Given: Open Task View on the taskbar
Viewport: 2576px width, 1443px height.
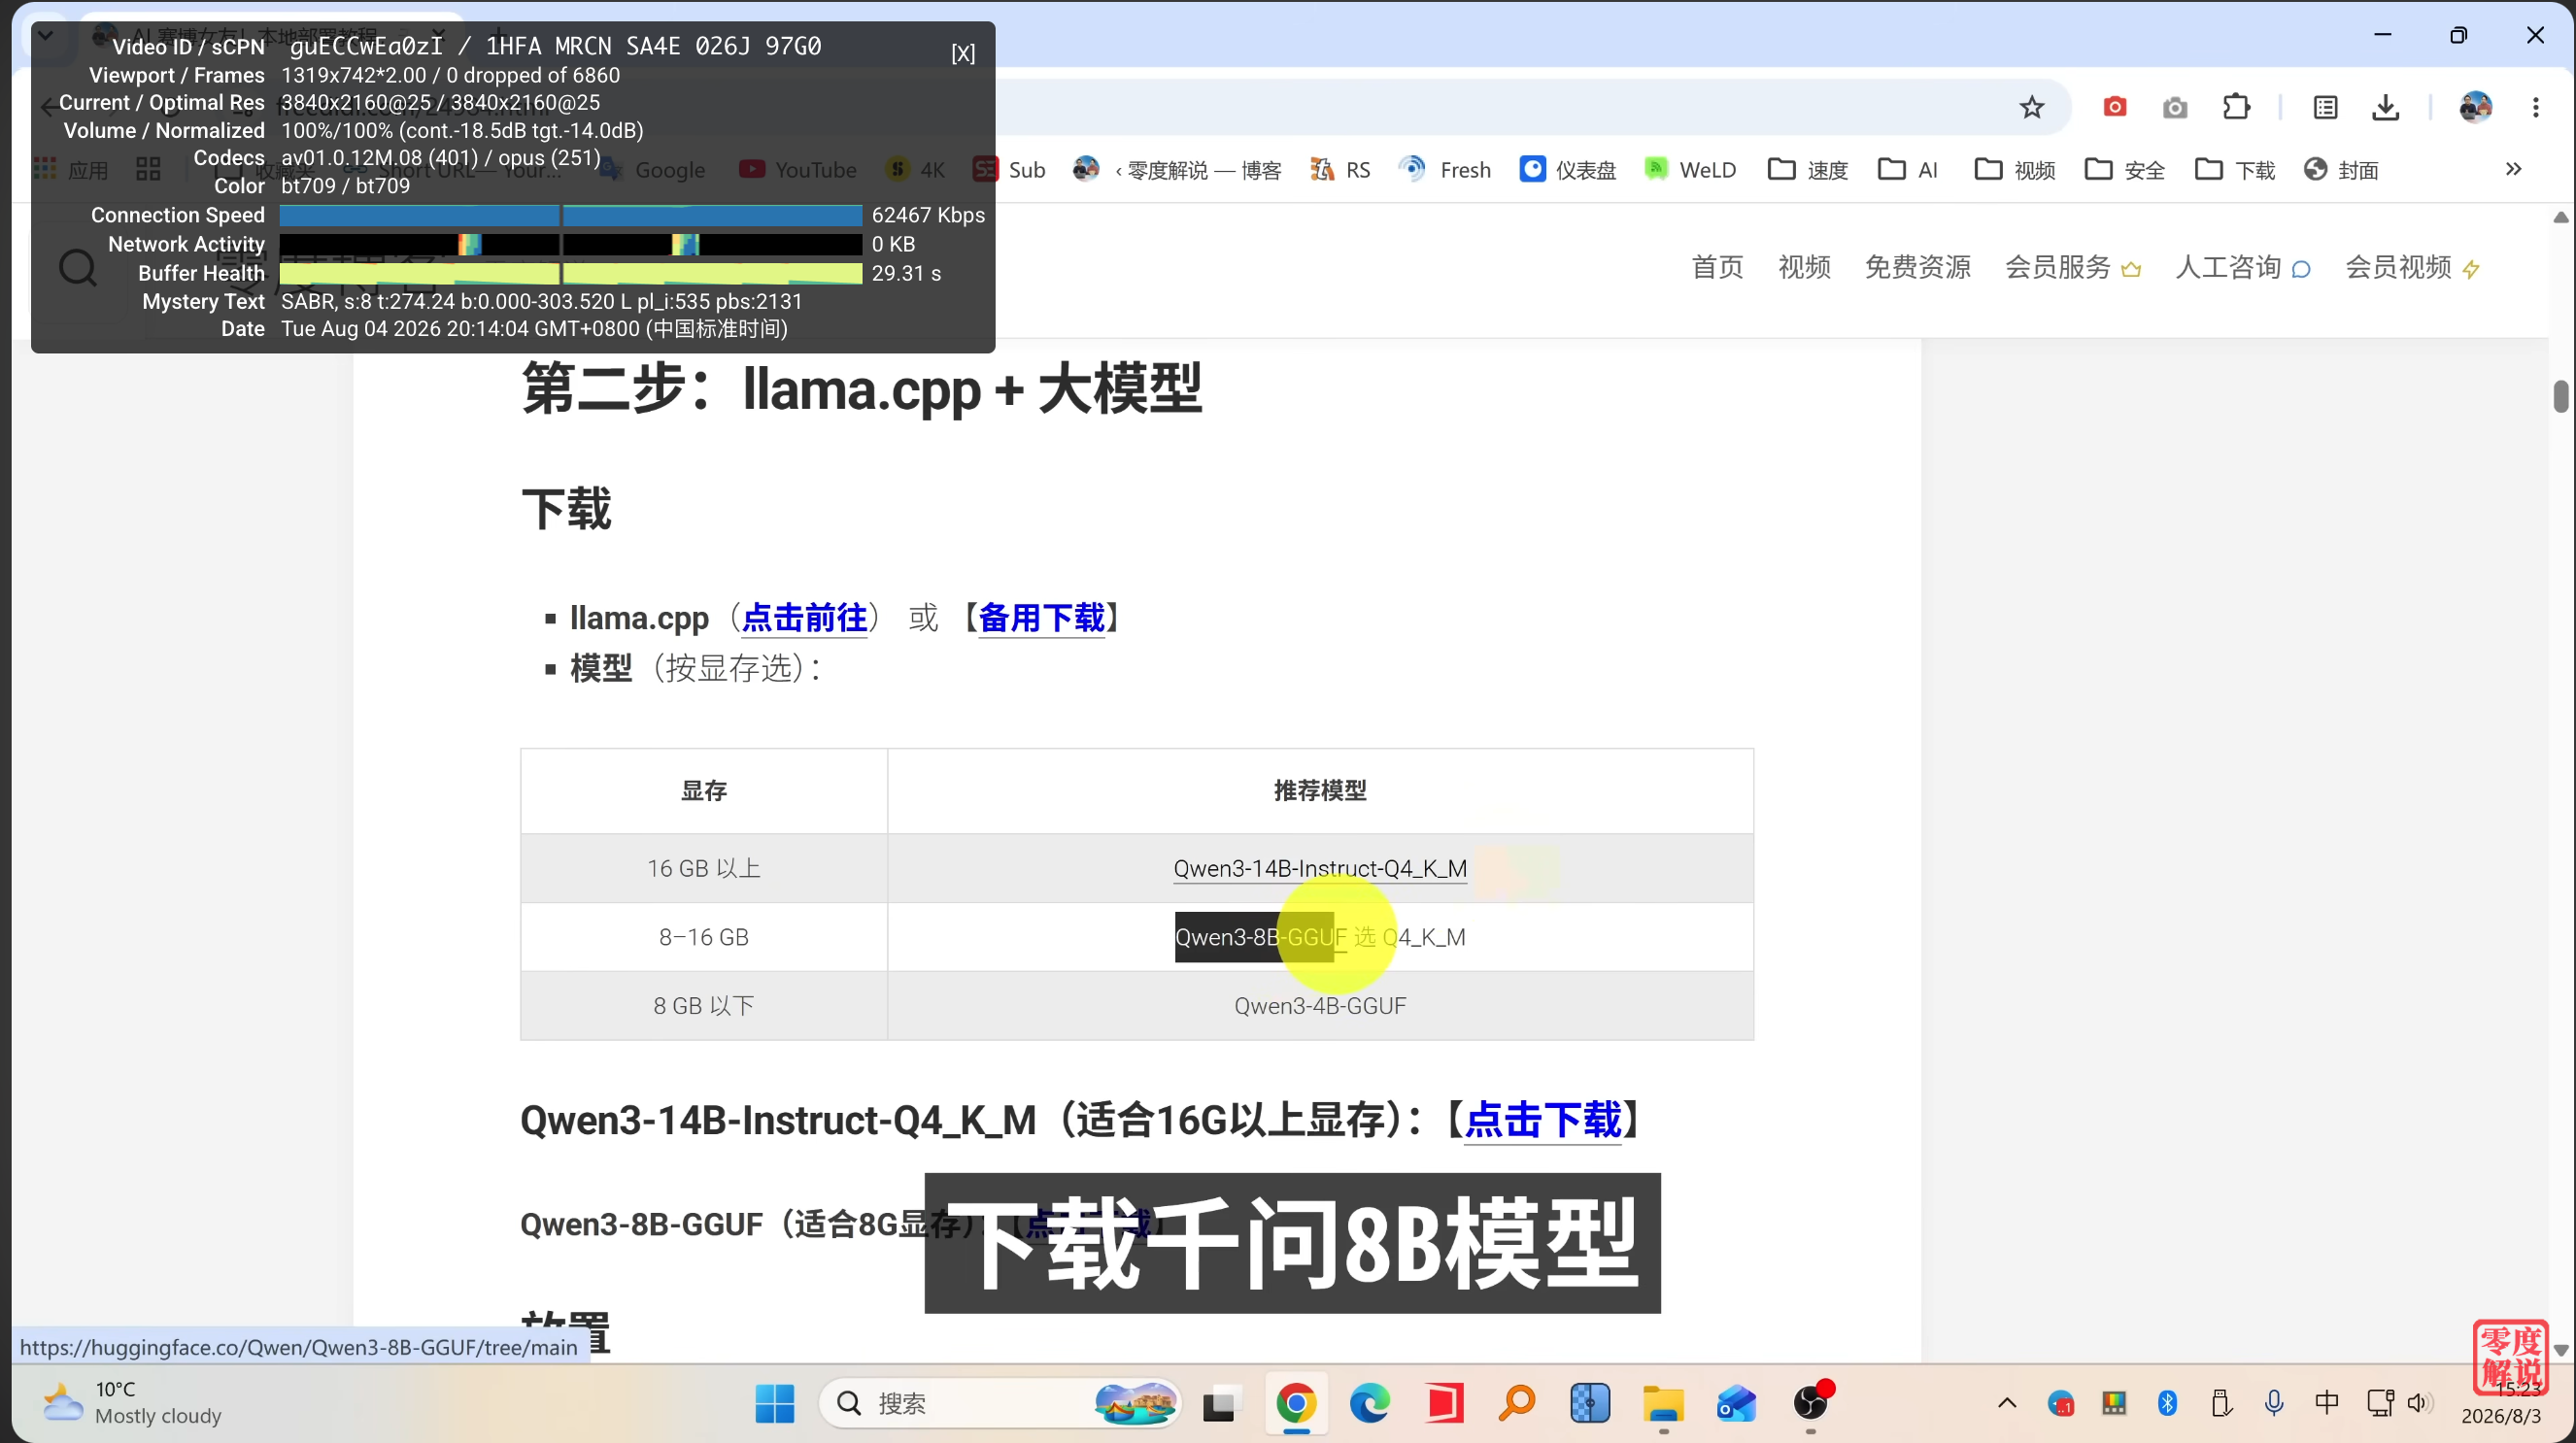Looking at the screenshot, I should point(1220,1403).
